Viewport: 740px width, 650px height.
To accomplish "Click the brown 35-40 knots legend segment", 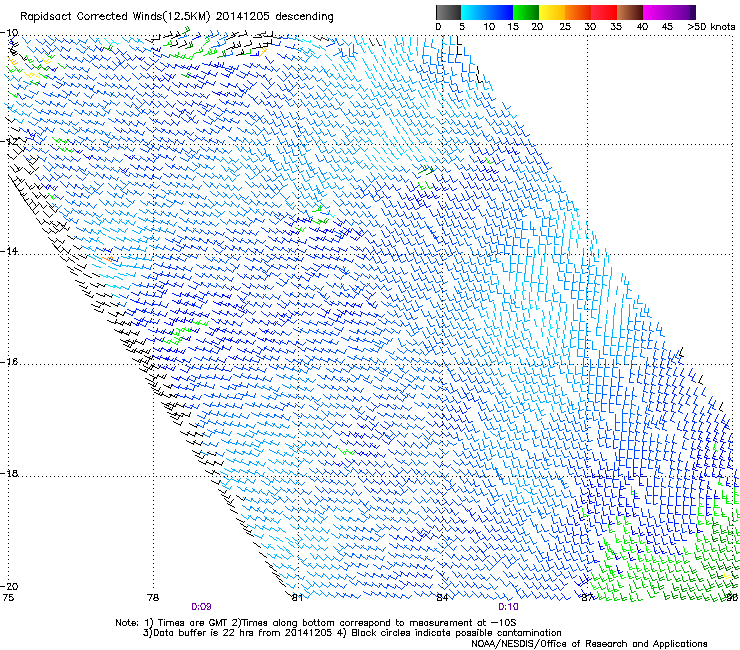I will click(630, 12).
